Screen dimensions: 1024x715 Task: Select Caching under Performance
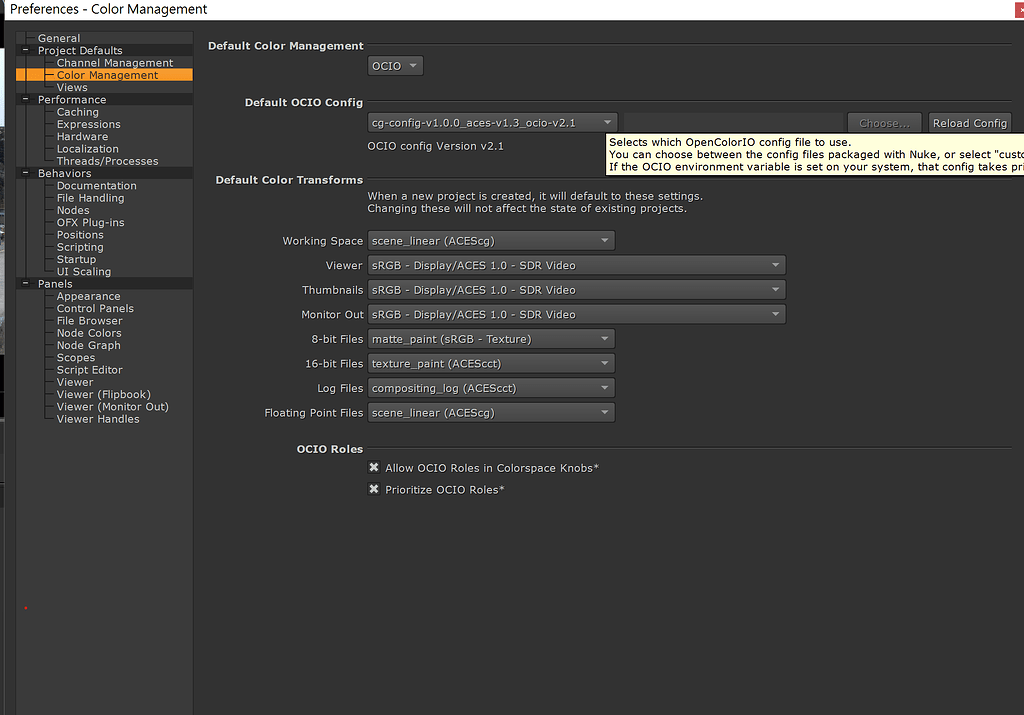79,111
